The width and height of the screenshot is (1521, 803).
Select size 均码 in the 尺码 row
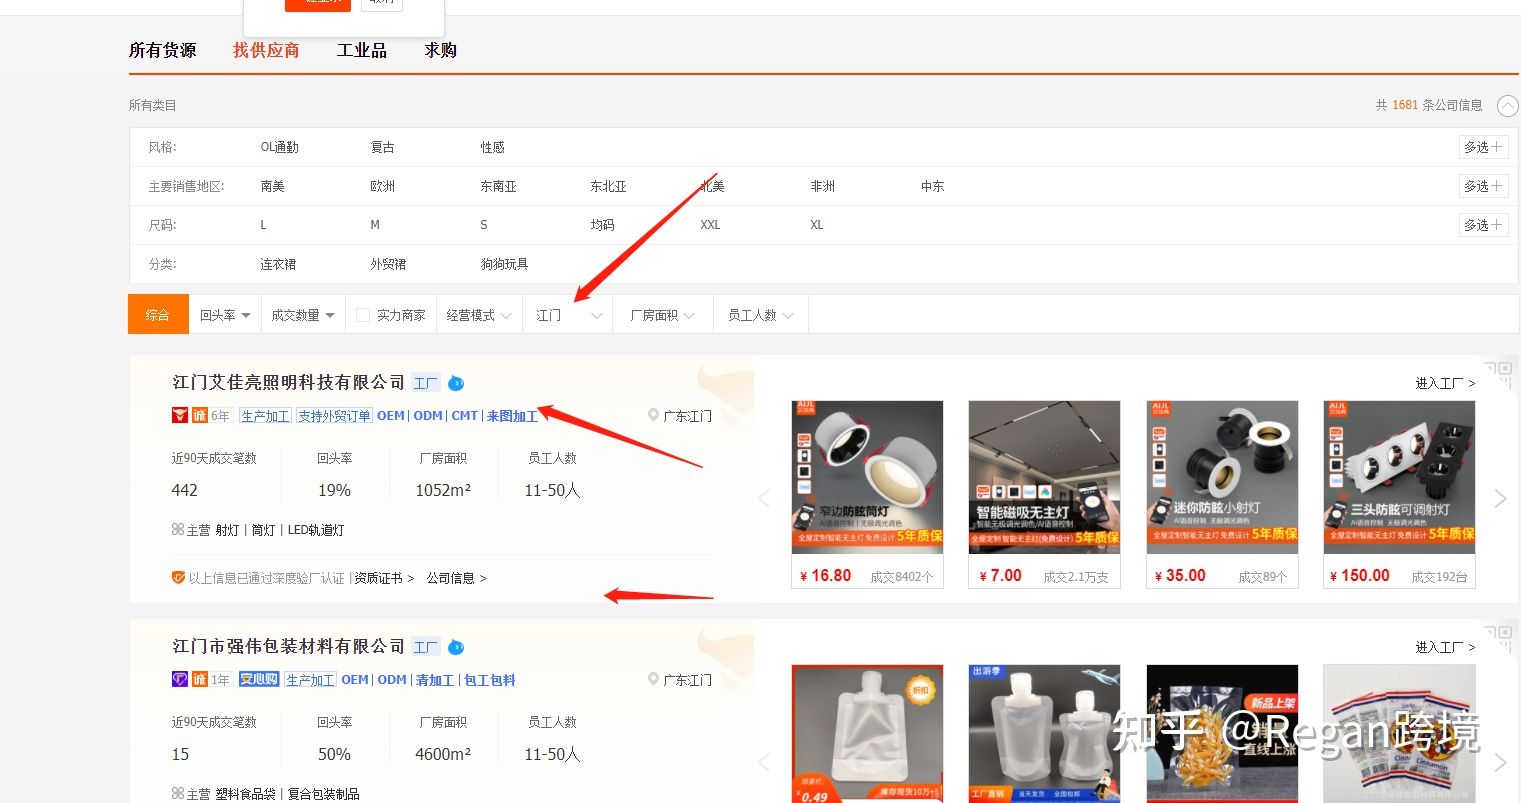pyautogui.click(x=602, y=225)
